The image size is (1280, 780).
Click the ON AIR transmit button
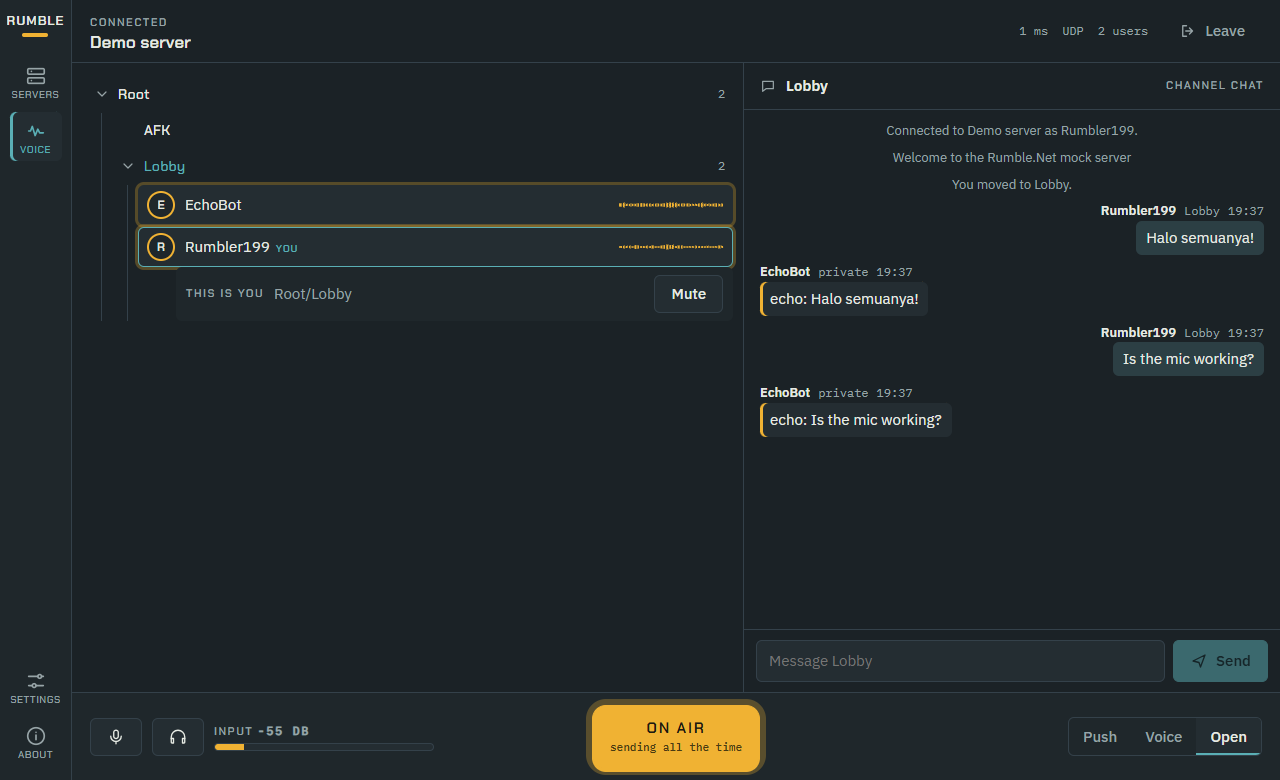[x=676, y=738]
